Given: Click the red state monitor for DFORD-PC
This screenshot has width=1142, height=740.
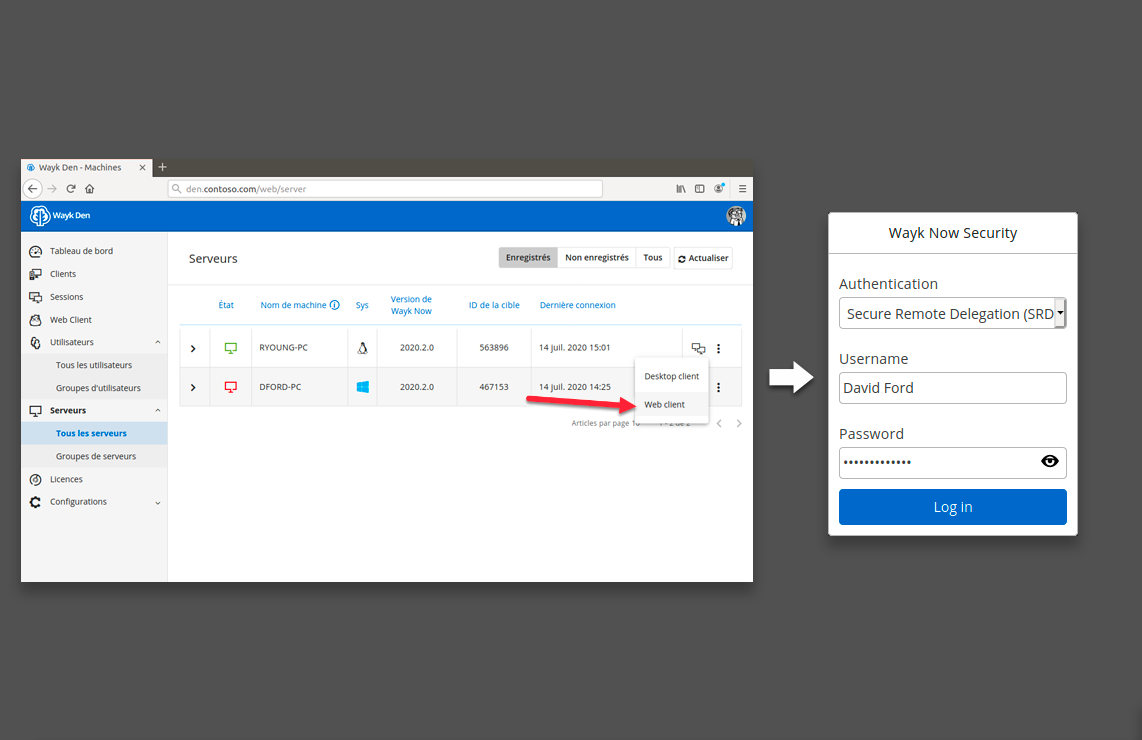Looking at the screenshot, I should (230, 387).
